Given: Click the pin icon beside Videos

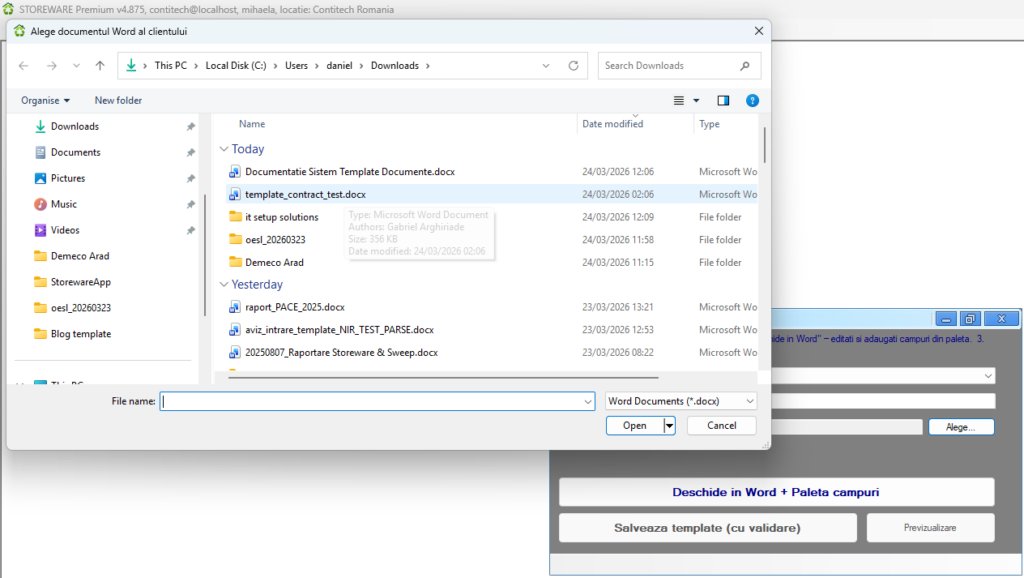Looking at the screenshot, I should [x=191, y=231].
